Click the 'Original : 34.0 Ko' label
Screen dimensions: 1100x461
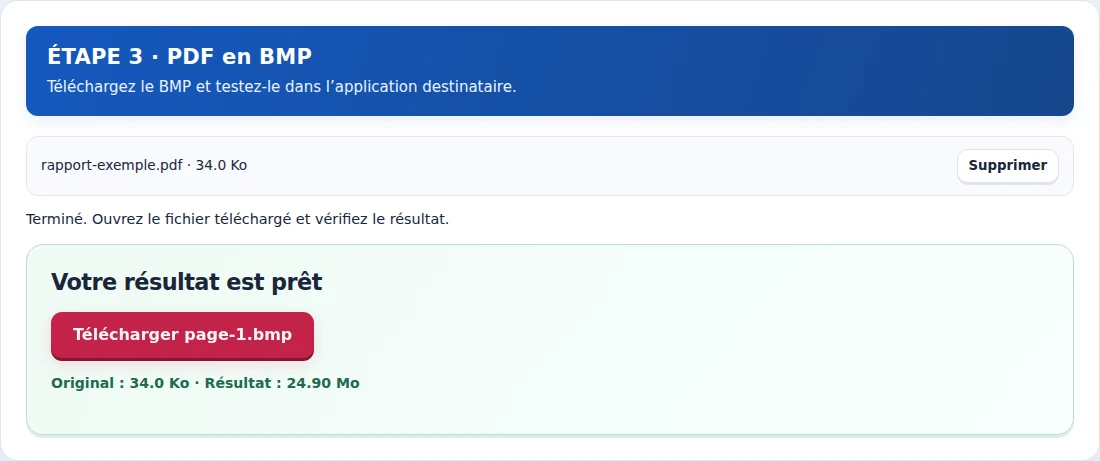click(120, 383)
